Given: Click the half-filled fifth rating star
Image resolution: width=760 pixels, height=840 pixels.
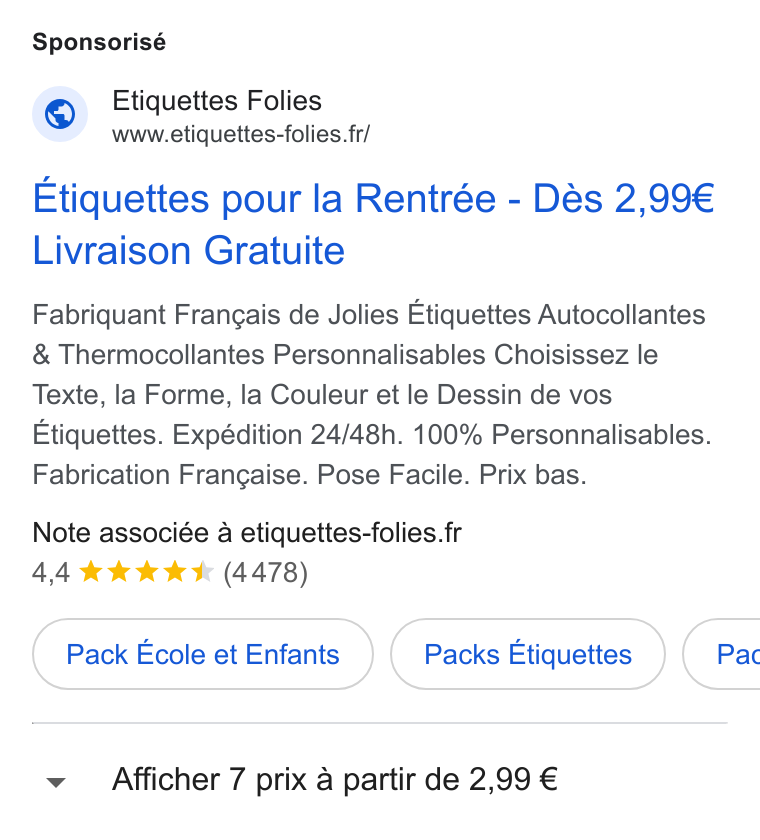Looking at the screenshot, I should point(202,572).
